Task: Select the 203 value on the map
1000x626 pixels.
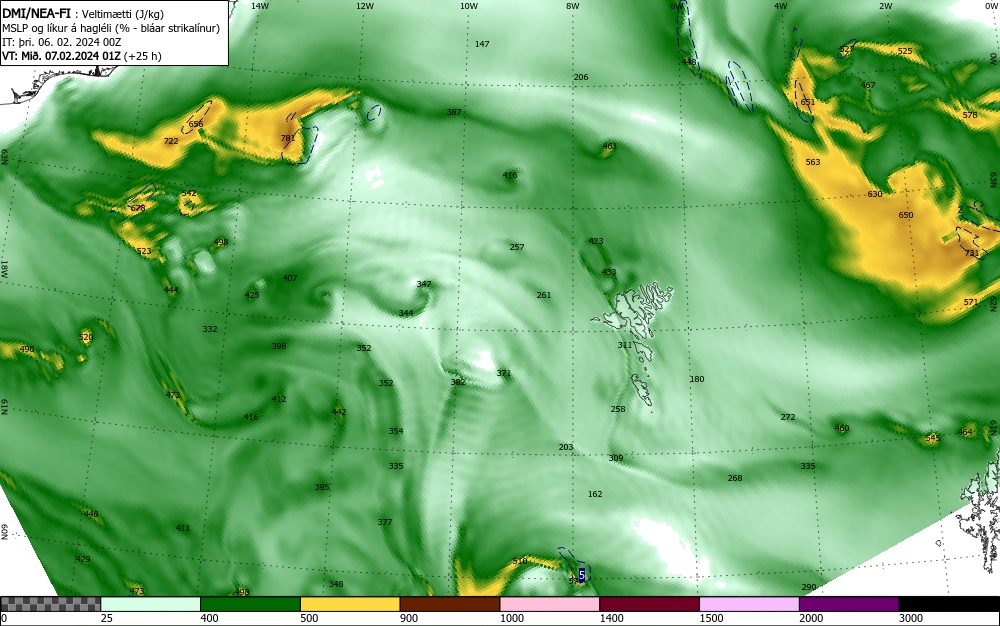Action: 566,447
